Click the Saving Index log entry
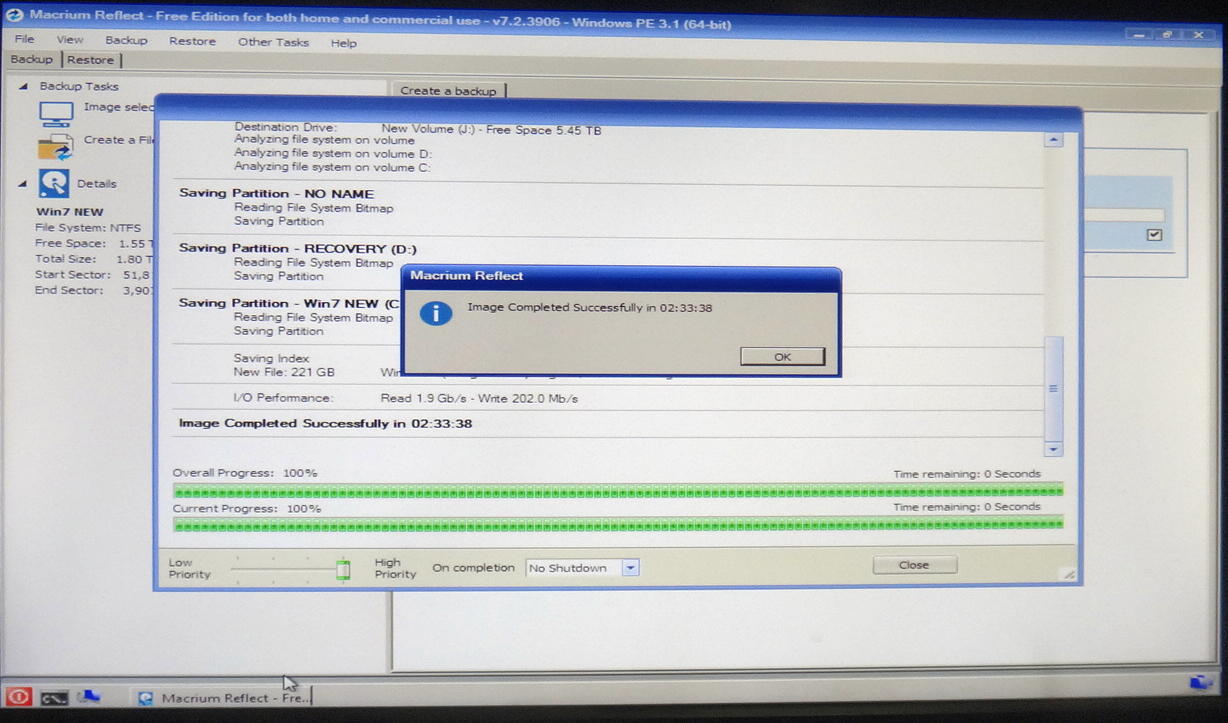The width and height of the screenshot is (1228, 723). (271, 358)
